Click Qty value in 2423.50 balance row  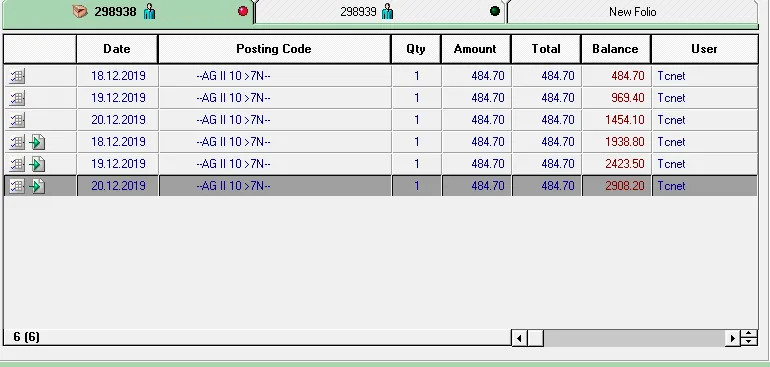tap(416, 164)
